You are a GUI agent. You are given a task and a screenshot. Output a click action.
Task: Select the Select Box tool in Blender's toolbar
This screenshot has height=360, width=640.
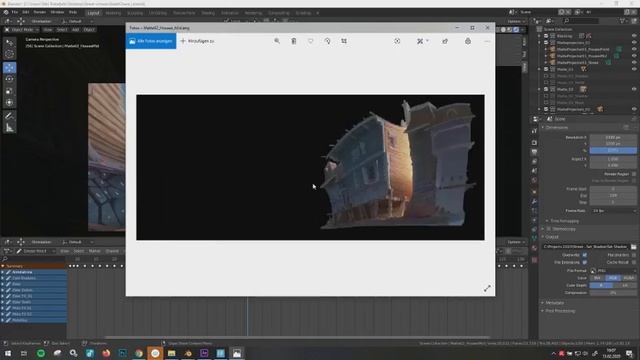9,42
